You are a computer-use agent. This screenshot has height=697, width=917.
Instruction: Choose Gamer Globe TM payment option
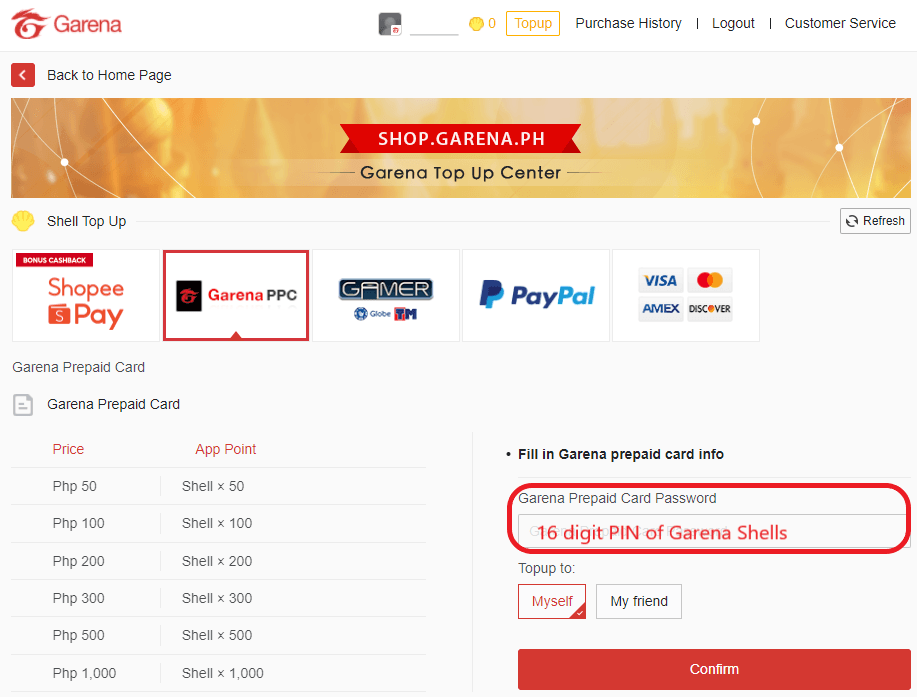point(386,295)
